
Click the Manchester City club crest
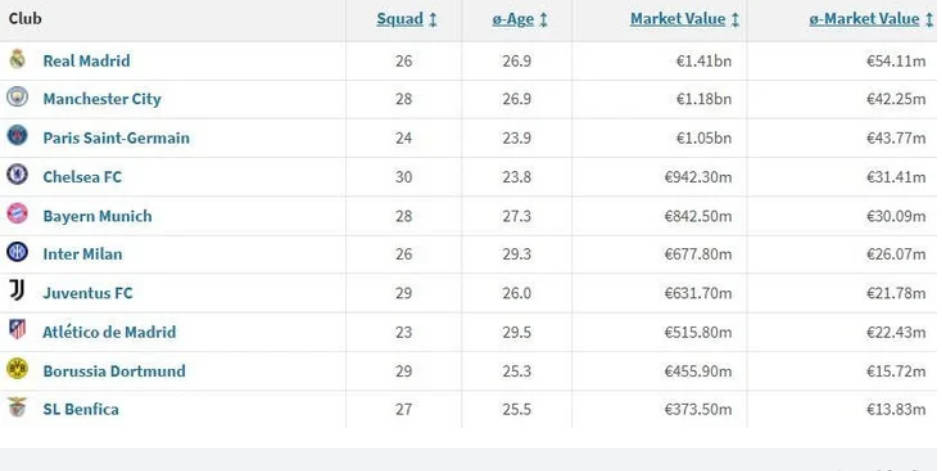pyautogui.click(x=17, y=97)
